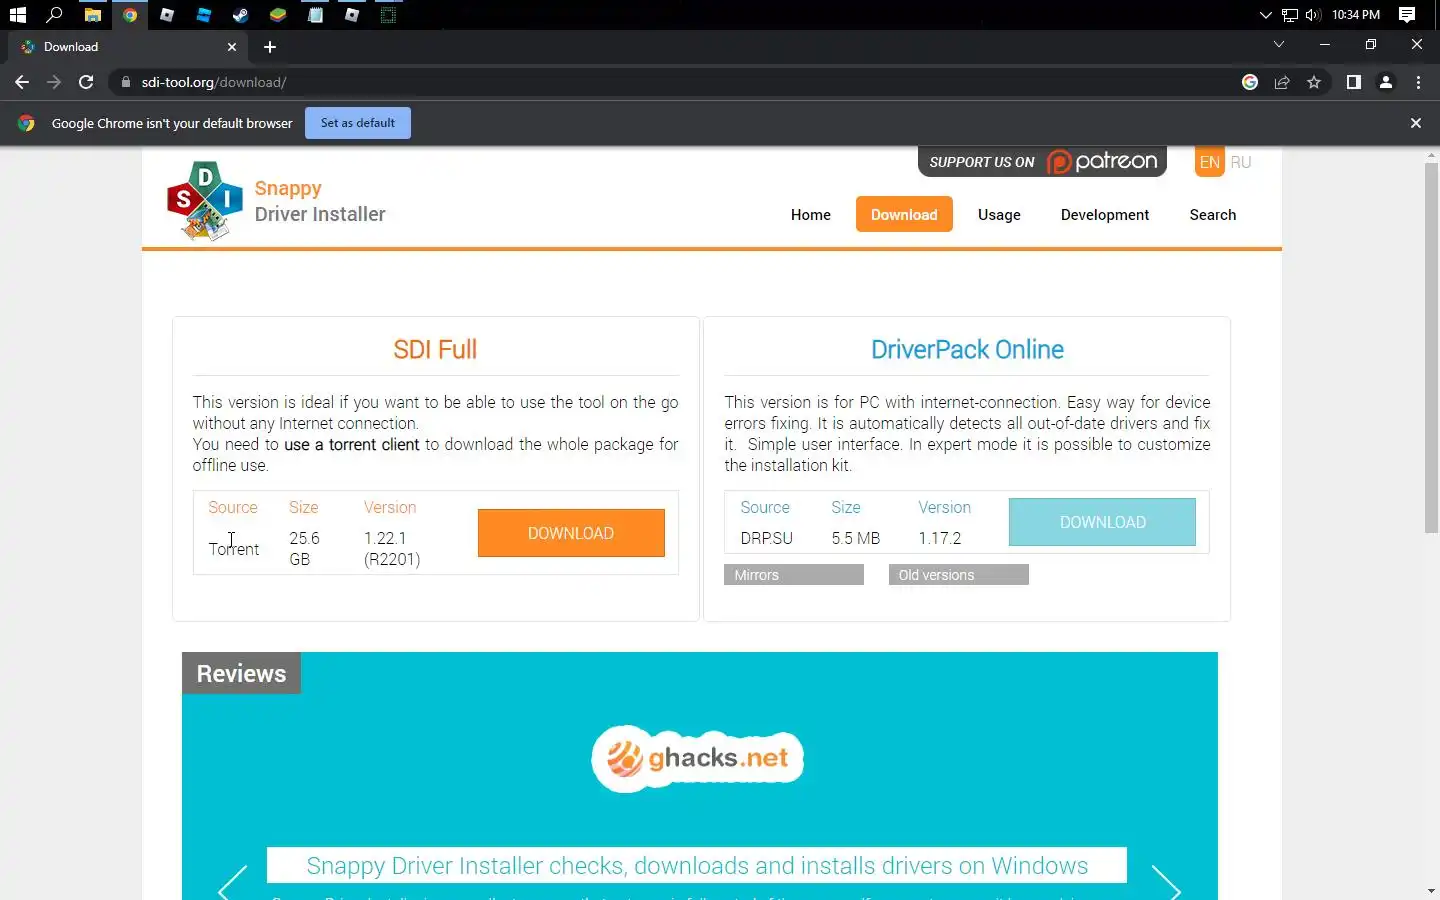Open the Mirrors button
Viewport: 1440px width, 900px height.
[794, 575]
